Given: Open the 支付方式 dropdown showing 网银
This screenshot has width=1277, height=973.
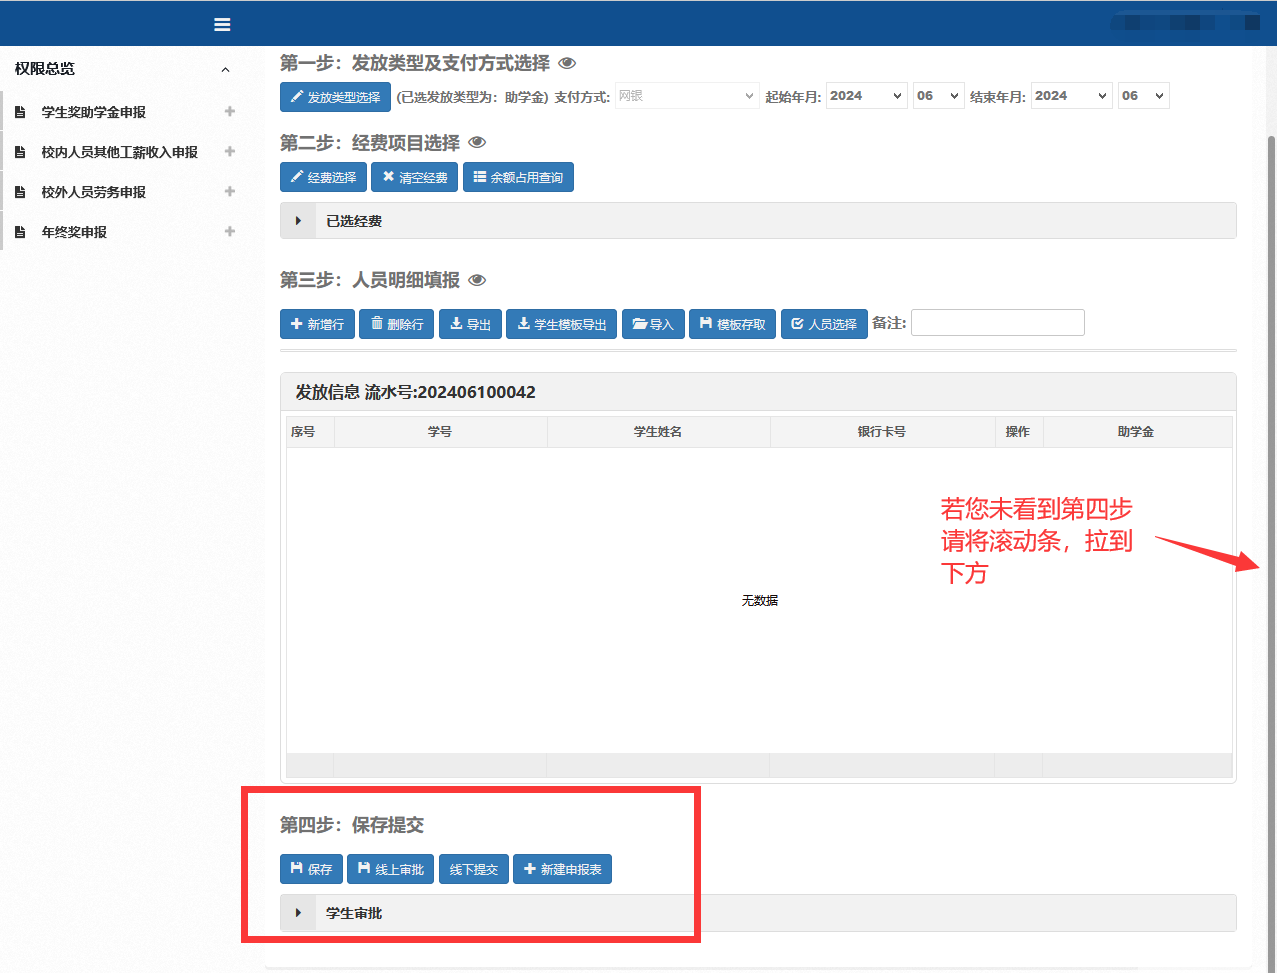Looking at the screenshot, I should pos(687,96).
